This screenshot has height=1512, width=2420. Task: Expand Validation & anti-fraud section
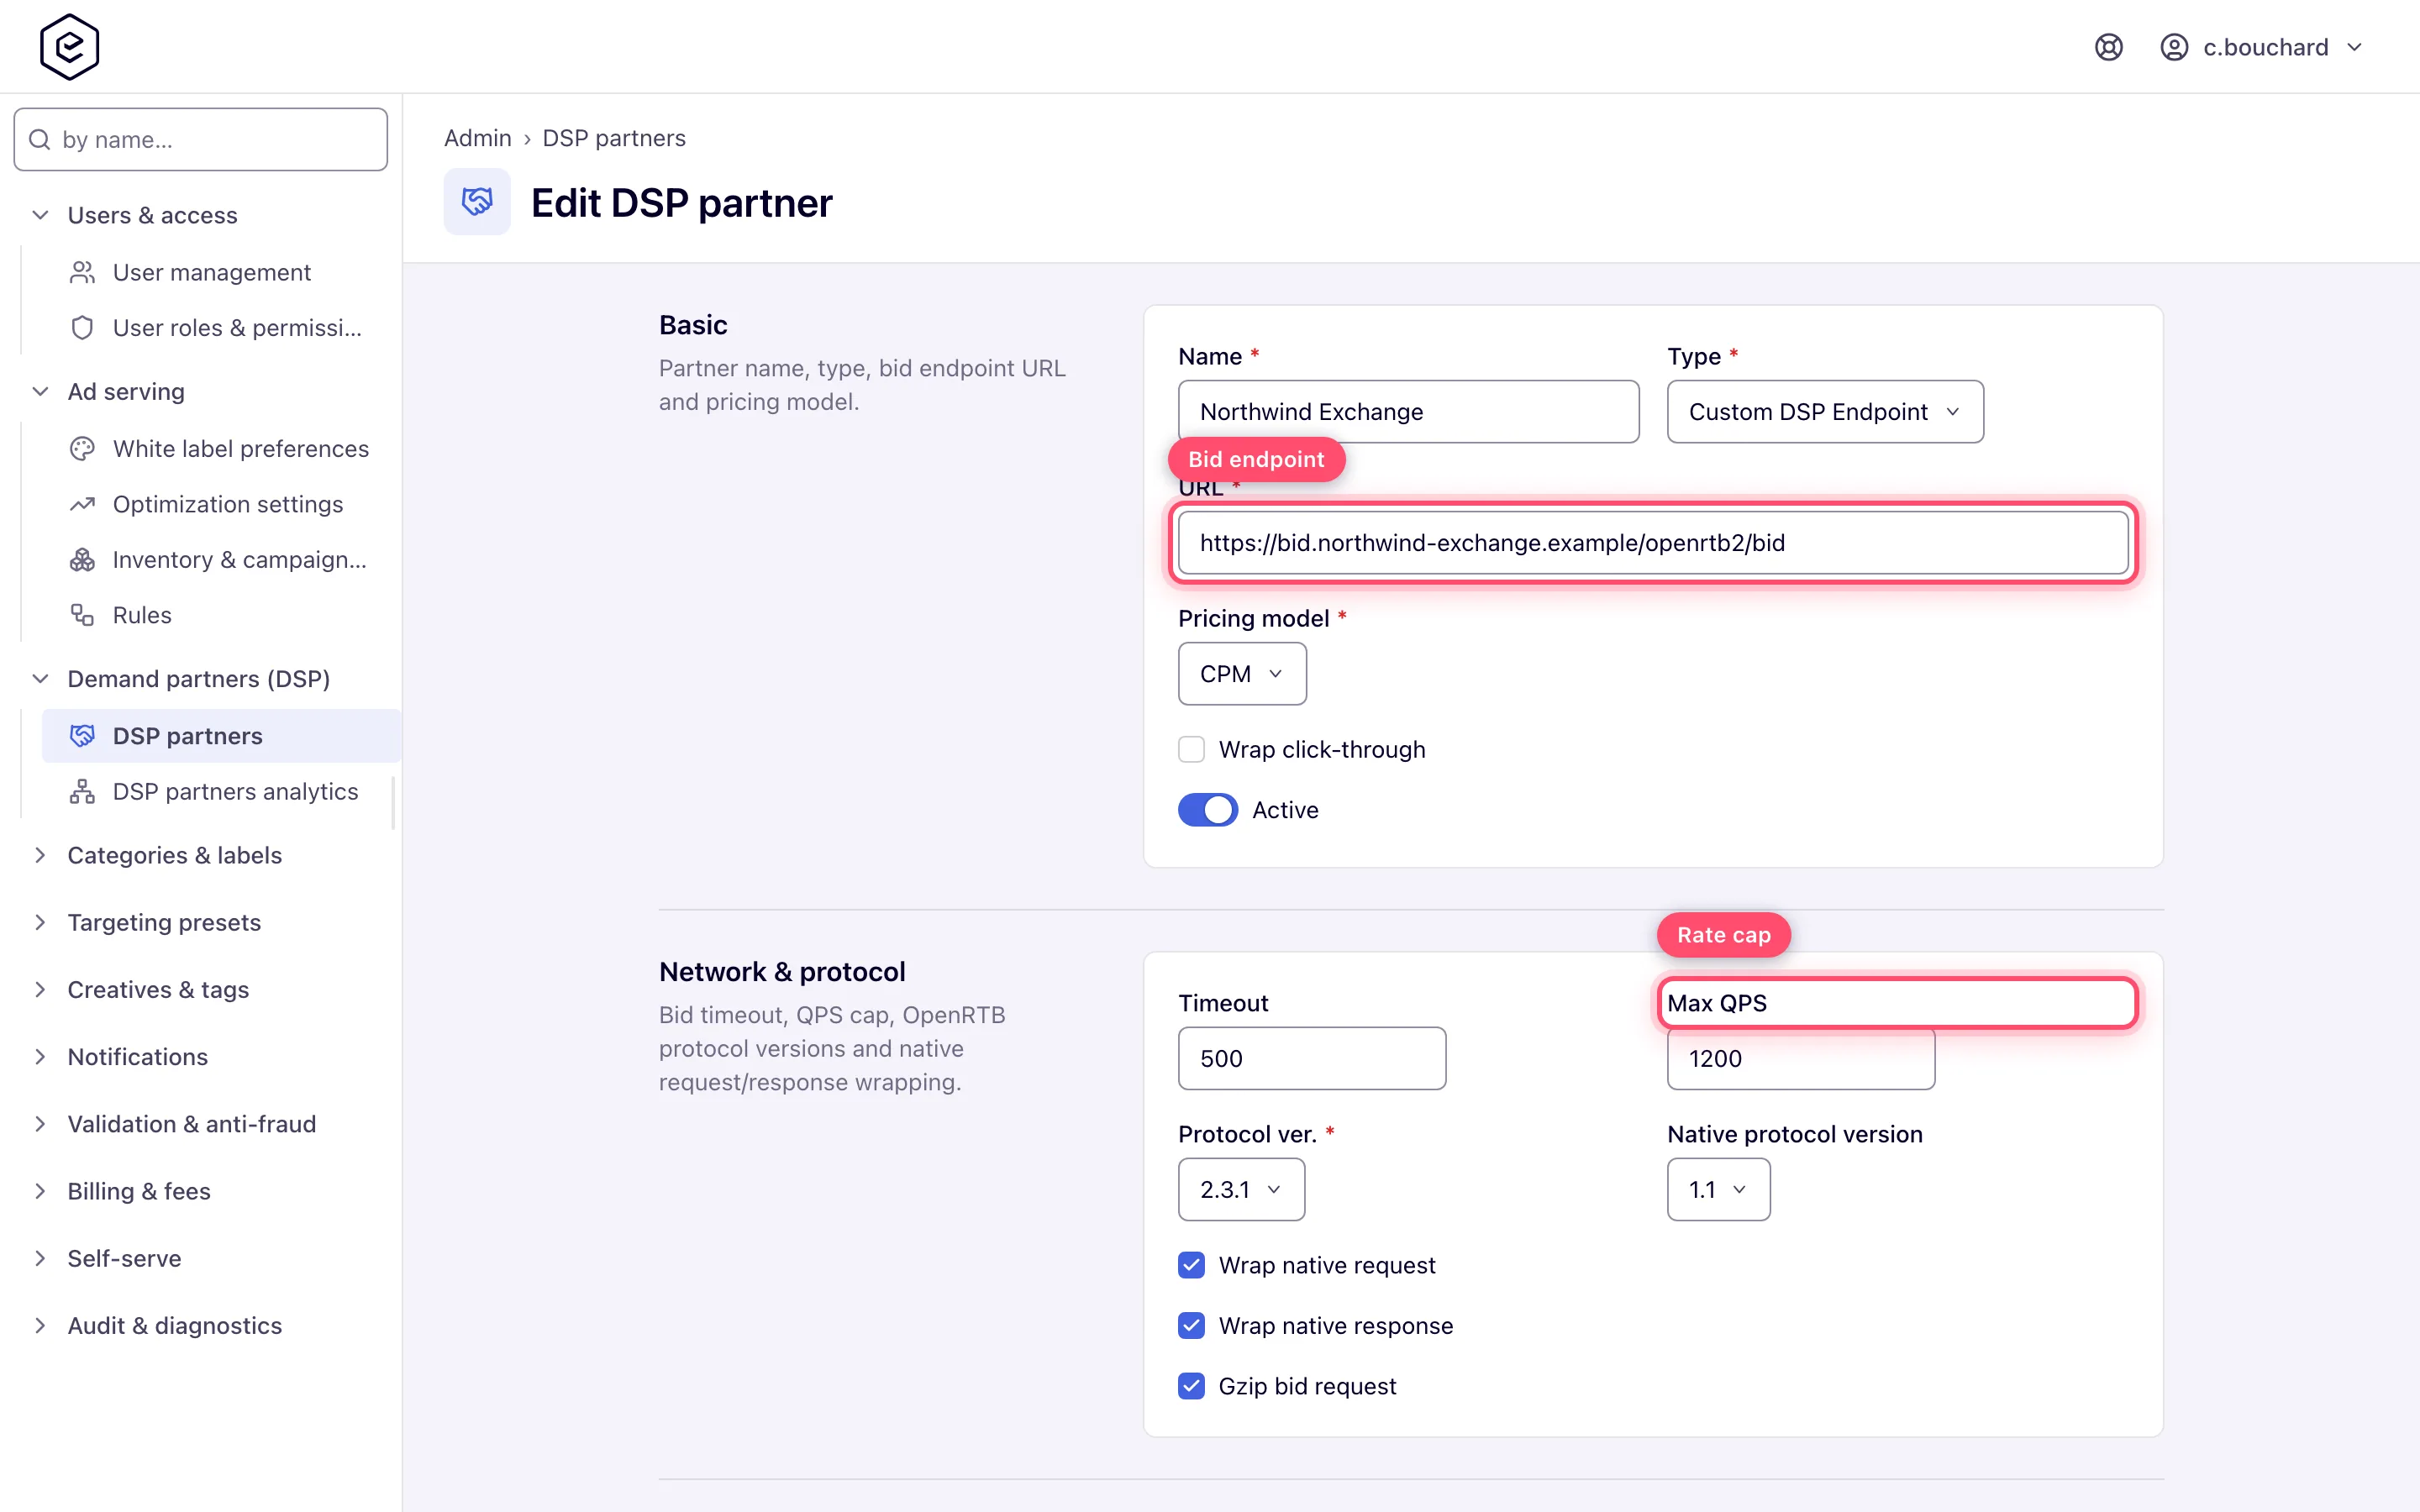pos(40,1124)
